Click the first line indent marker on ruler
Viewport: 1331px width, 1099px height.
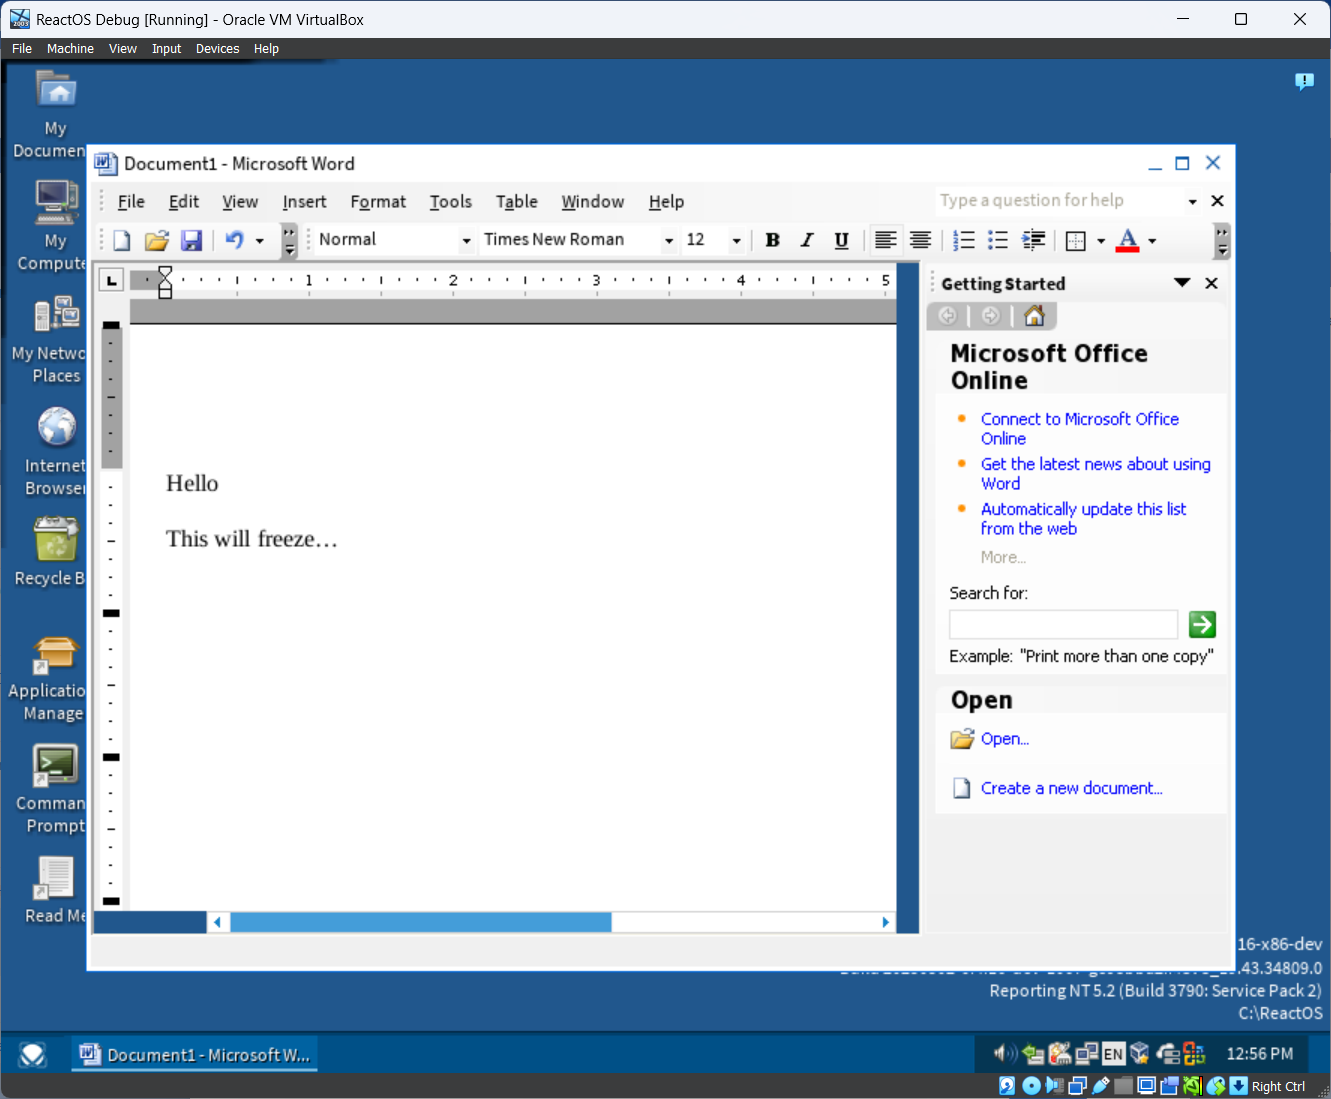coord(165,273)
